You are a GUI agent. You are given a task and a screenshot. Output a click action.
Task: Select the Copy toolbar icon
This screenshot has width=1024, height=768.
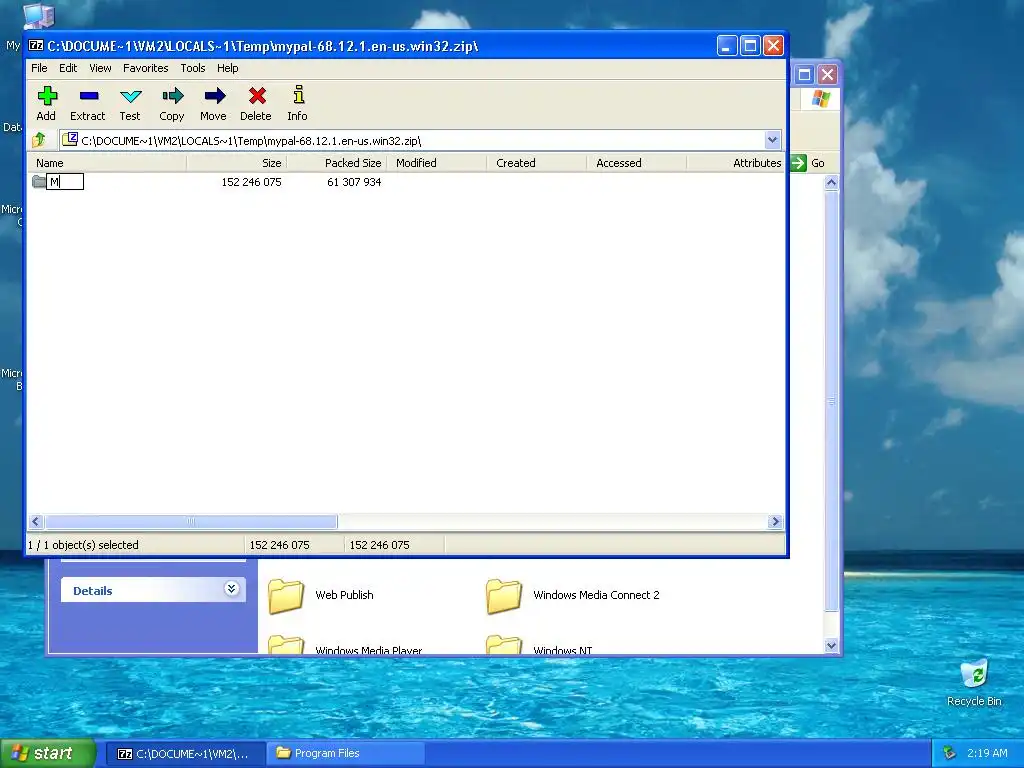coord(172,103)
